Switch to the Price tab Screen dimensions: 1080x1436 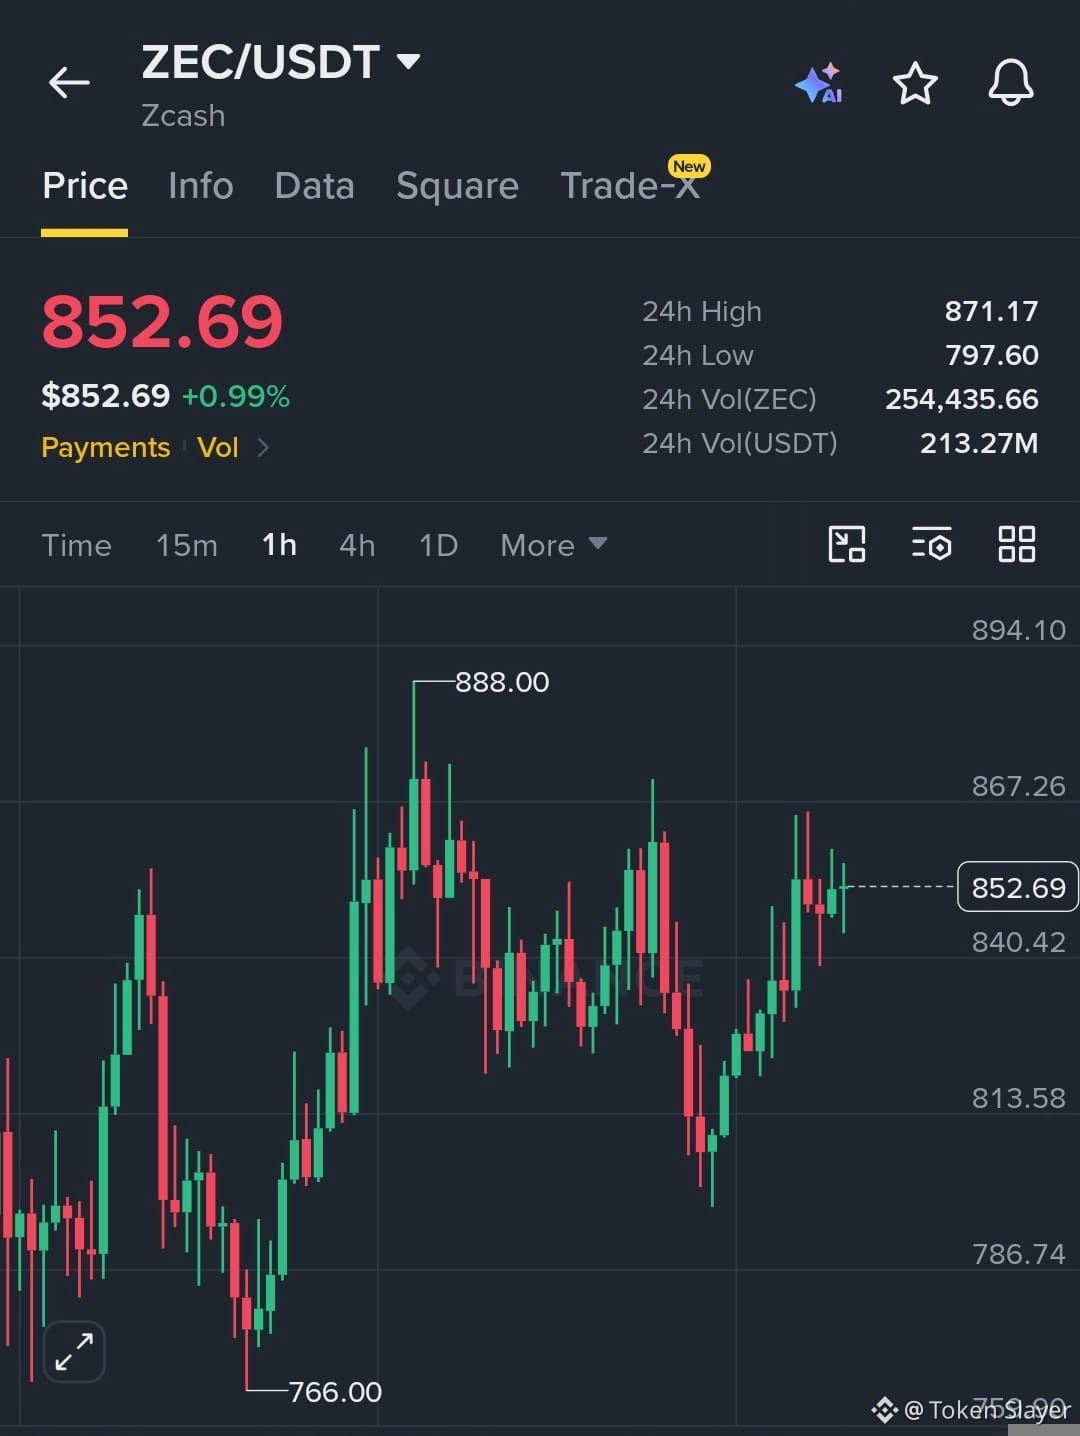pyautogui.click(x=85, y=186)
